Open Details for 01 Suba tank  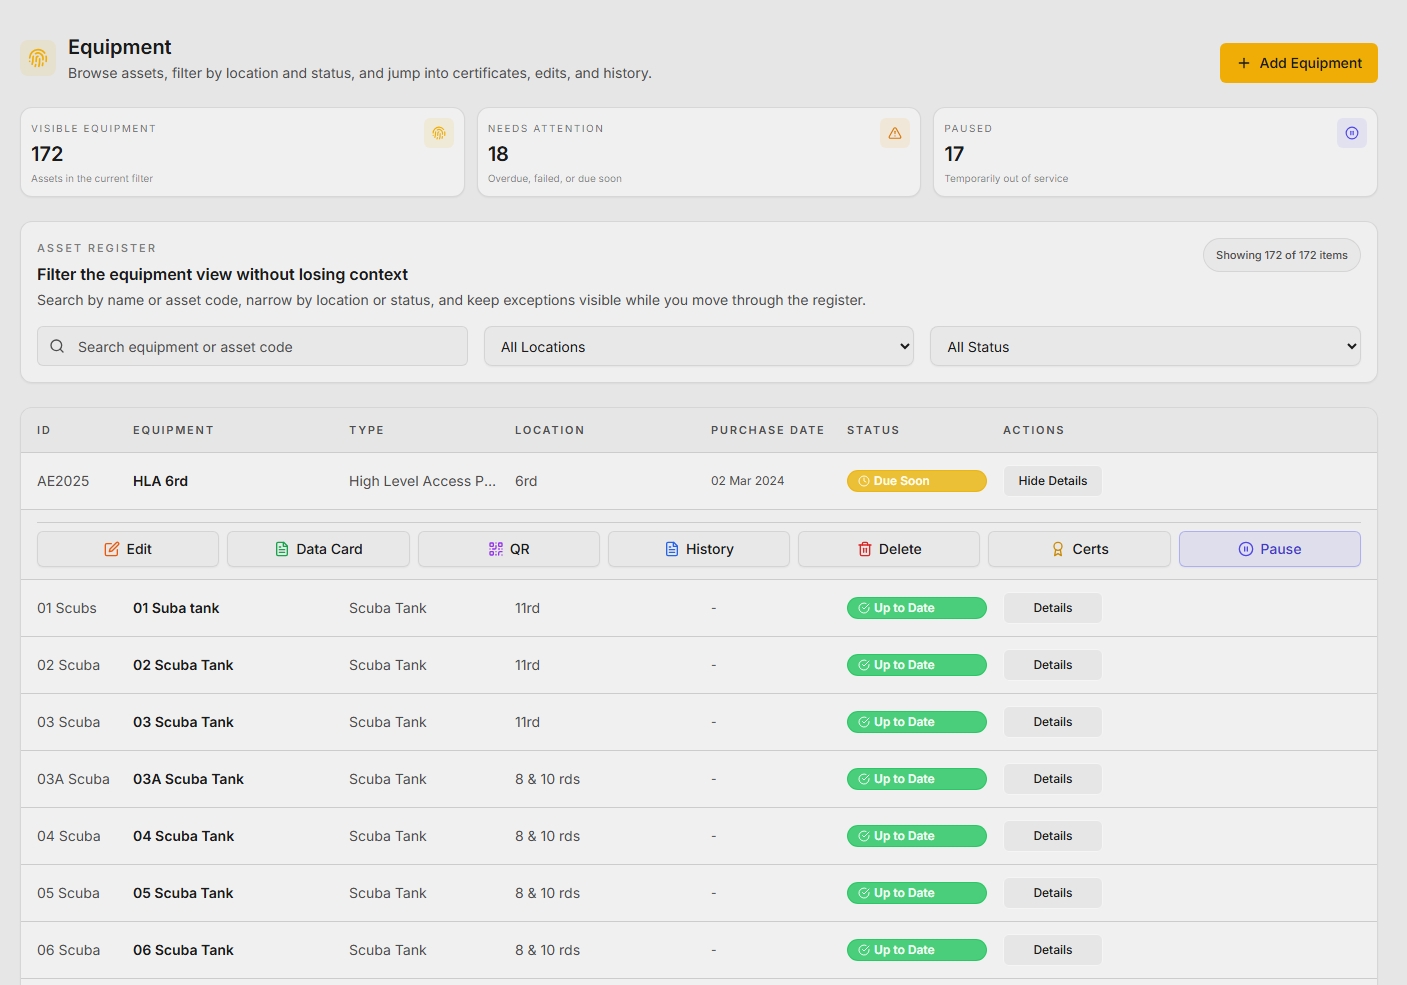[1052, 608]
